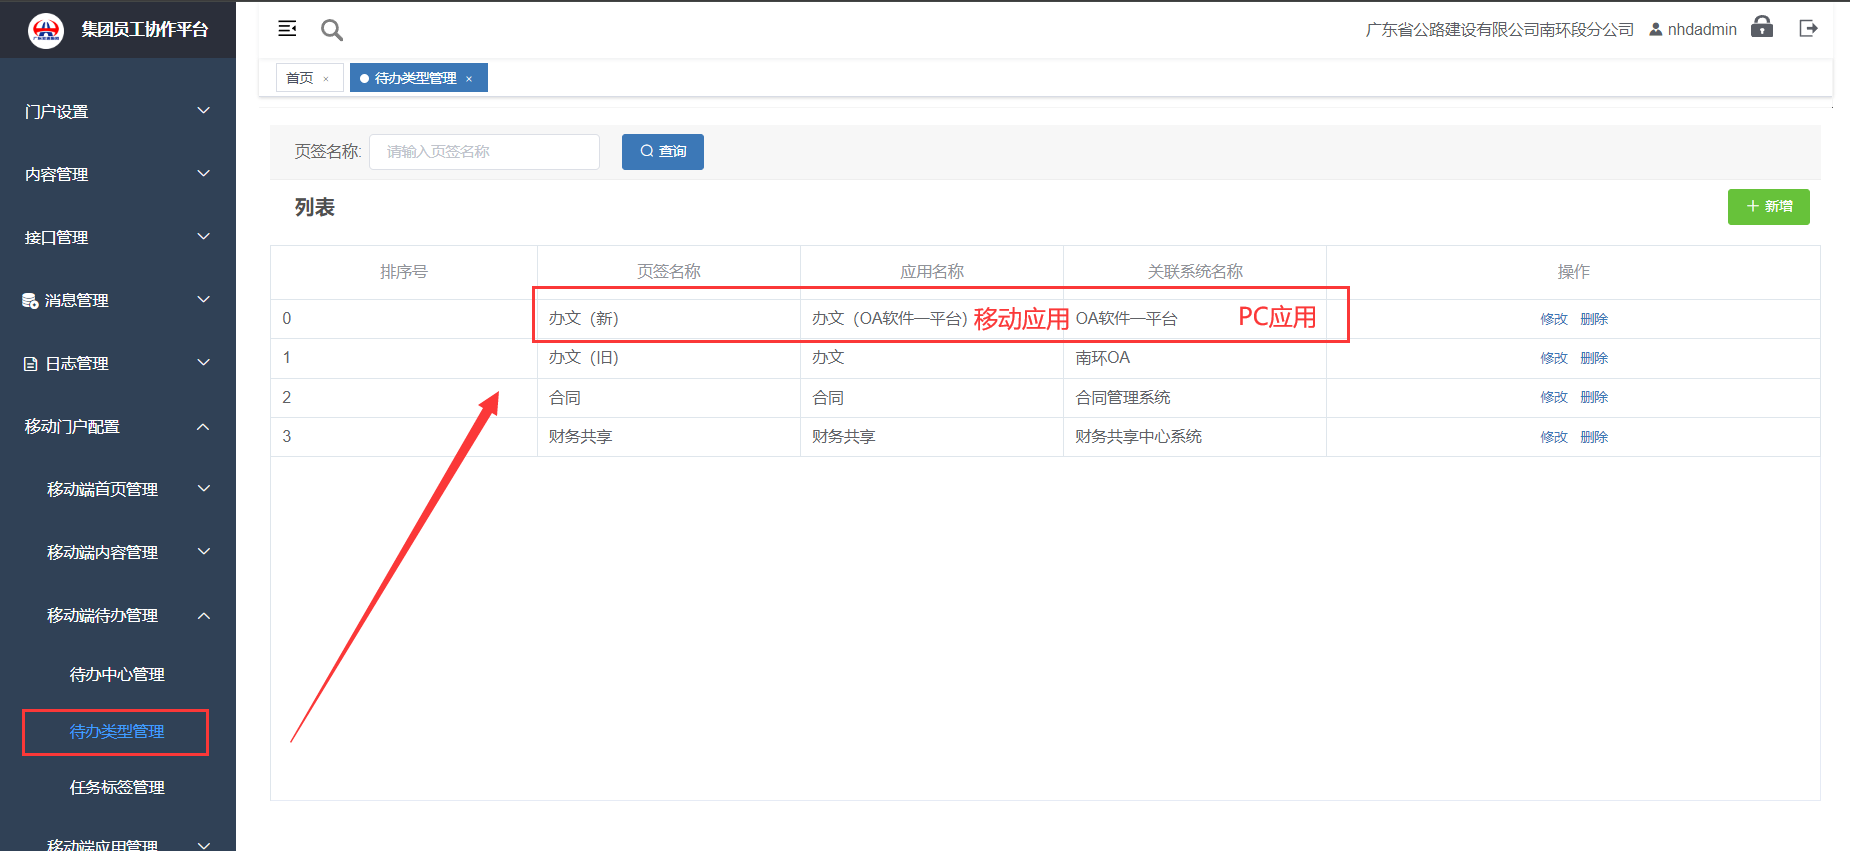Click the 应用名称 column header

point(932,272)
